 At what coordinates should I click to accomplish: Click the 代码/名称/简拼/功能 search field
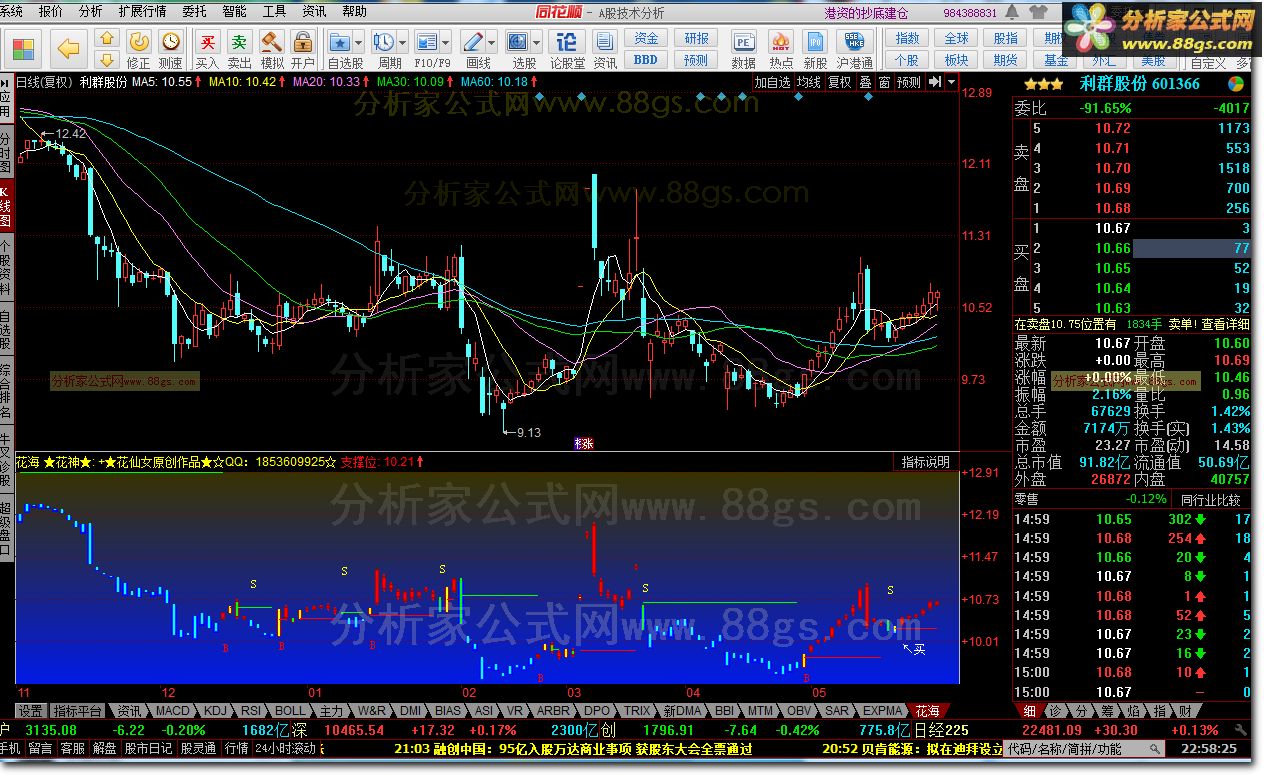coord(1083,748)
